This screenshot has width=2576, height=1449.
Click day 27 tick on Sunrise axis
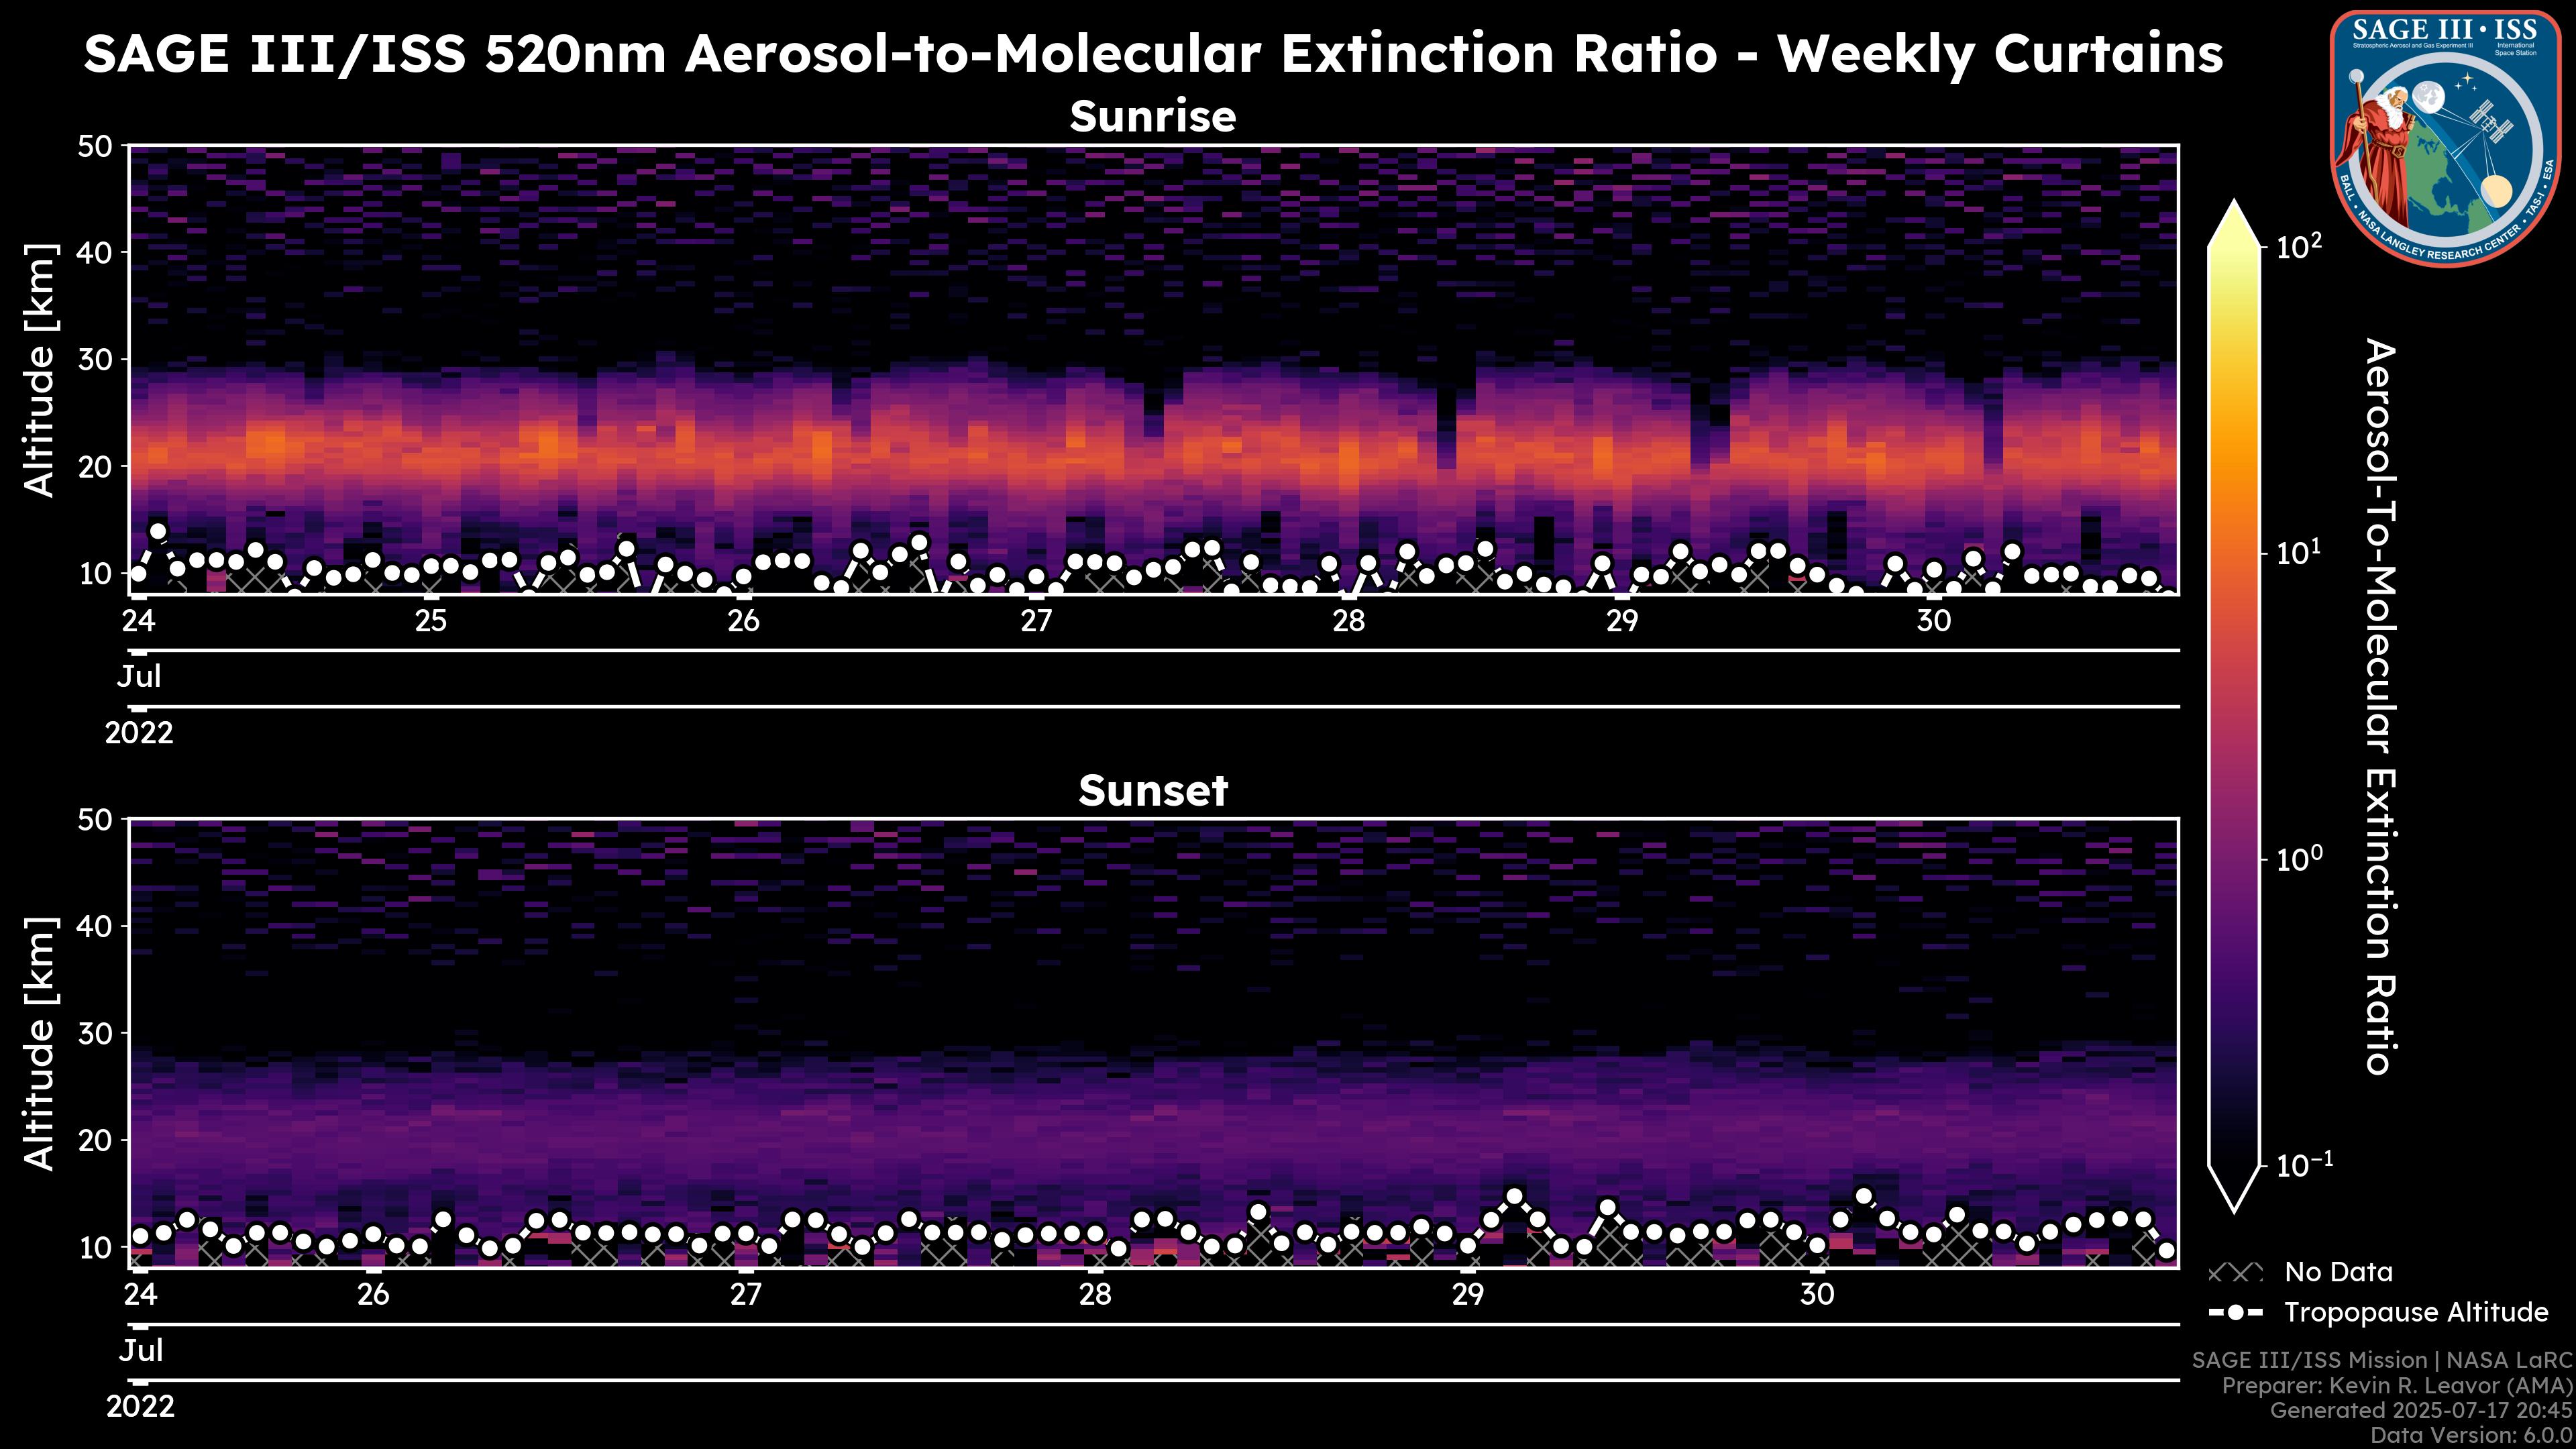point(1036,621)
